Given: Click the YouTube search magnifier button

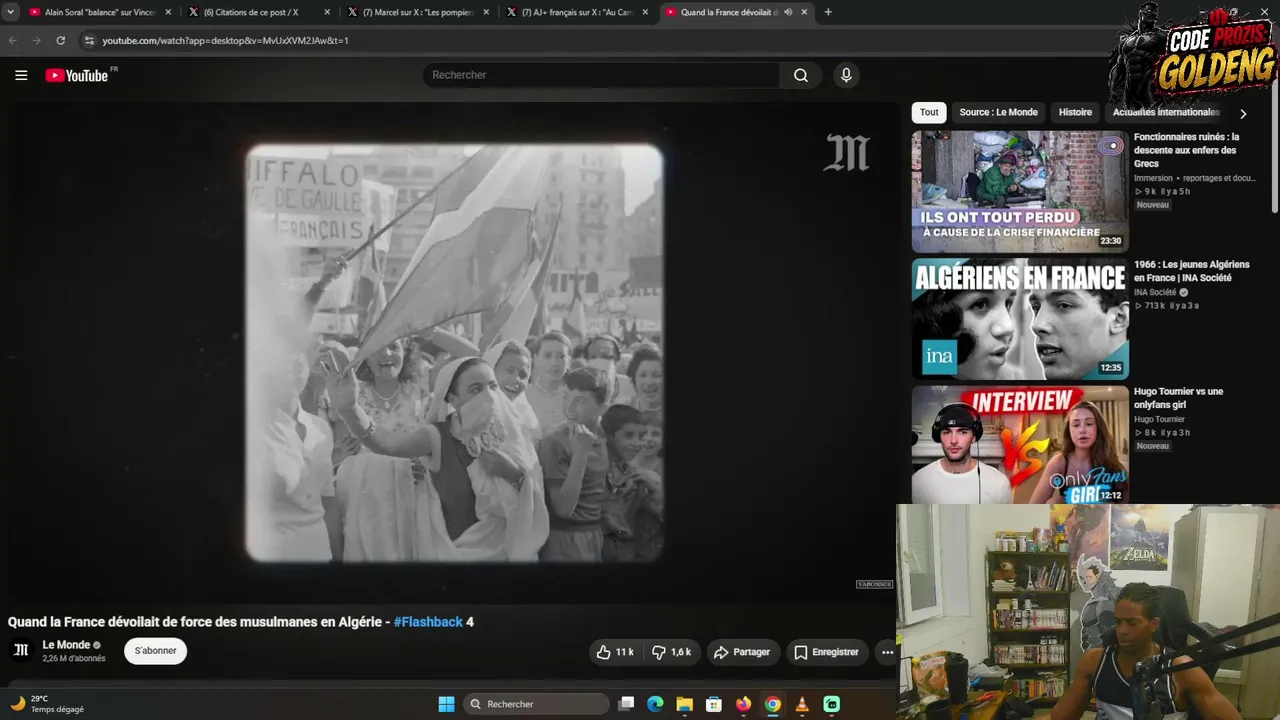Looking at the screenshot, I should coord(801,75).
